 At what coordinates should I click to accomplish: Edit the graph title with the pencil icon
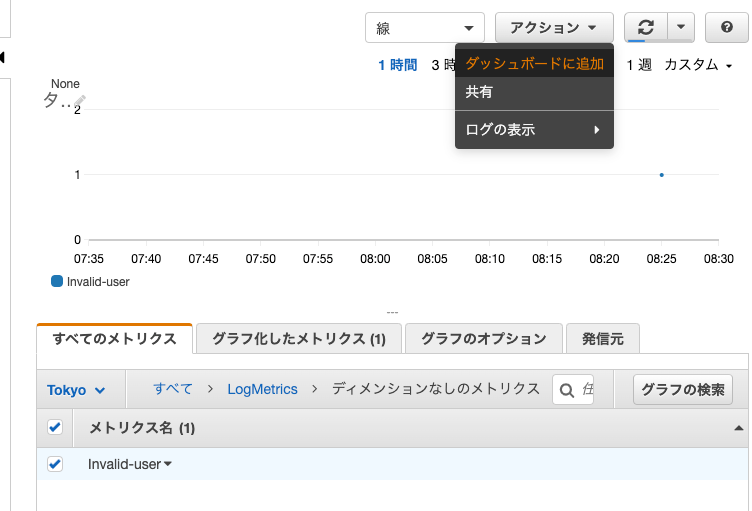tap(80, 100)
